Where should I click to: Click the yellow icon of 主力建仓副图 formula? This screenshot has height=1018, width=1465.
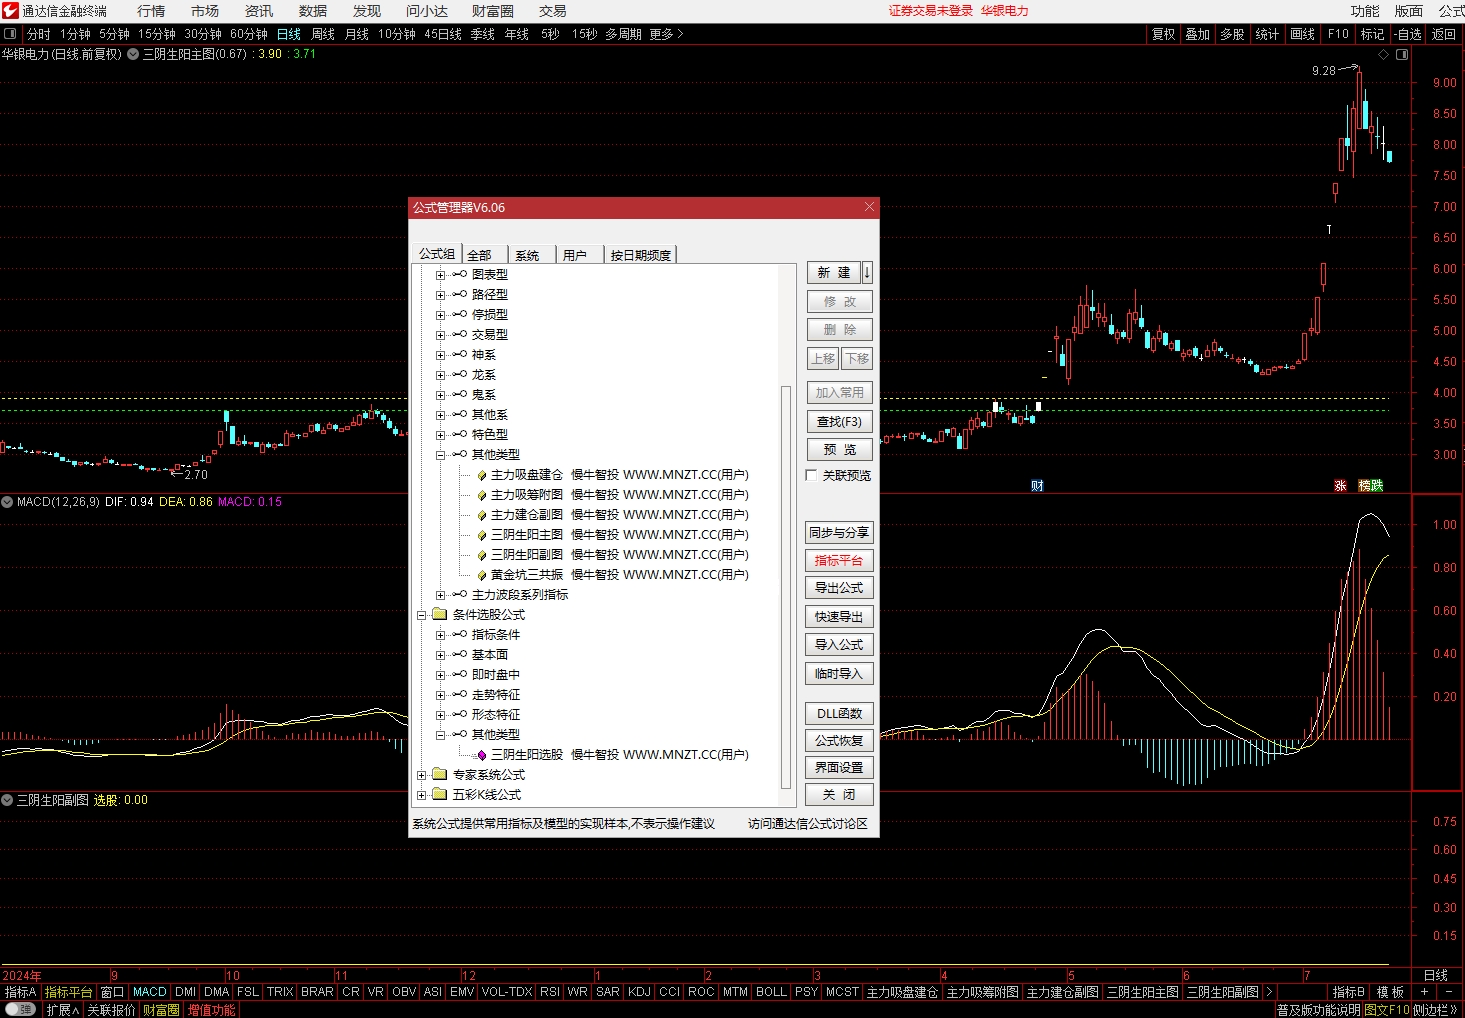point(481,515)
